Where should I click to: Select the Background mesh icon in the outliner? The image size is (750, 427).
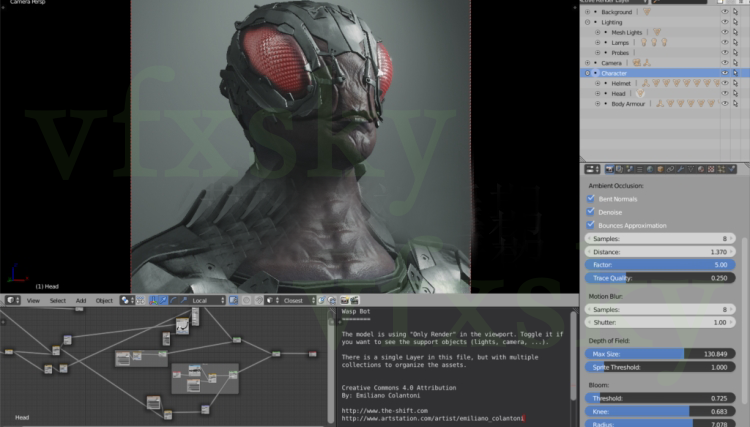coord(647,11)
